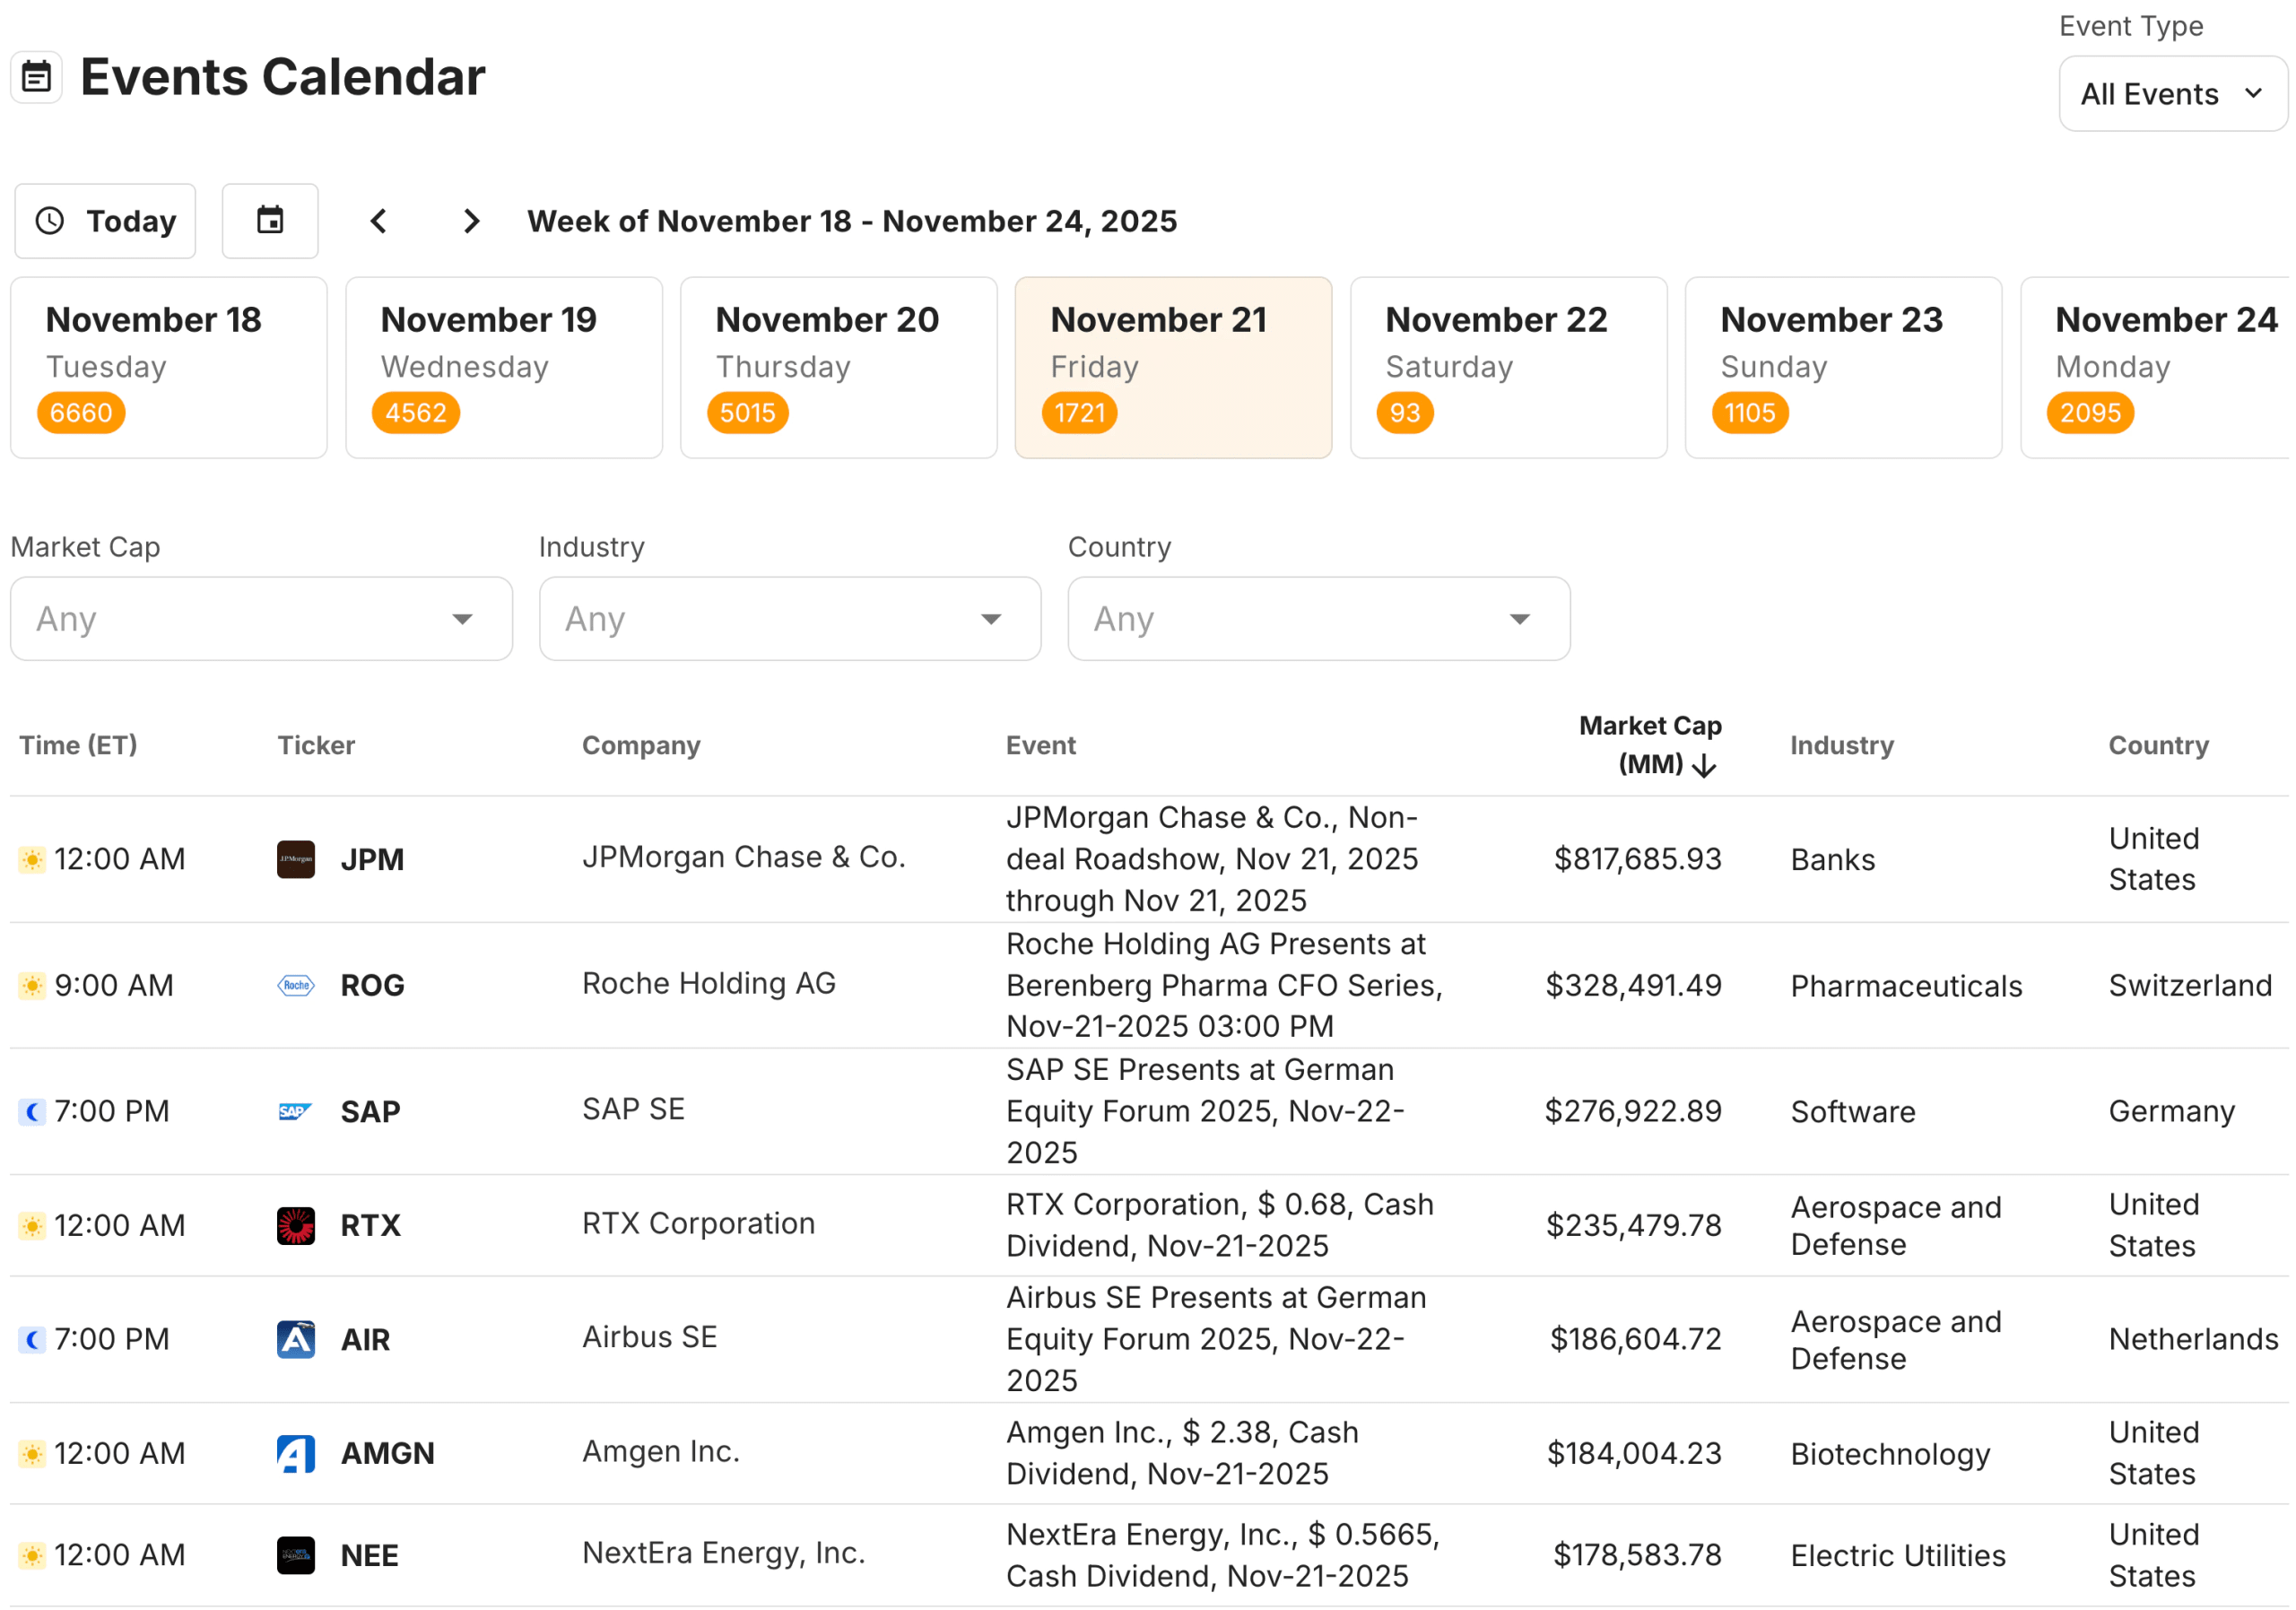Screen dimensions: 2296x1610
Task: Click the Roche Holding AG logo
Action: click(x=295, y=985)
